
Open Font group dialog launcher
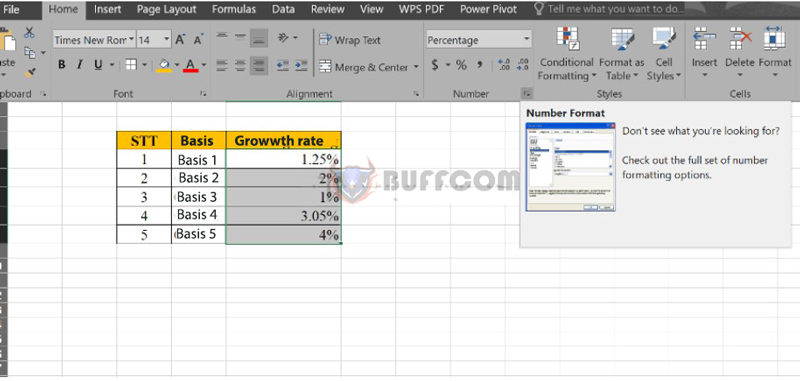(x=203, y=94)
